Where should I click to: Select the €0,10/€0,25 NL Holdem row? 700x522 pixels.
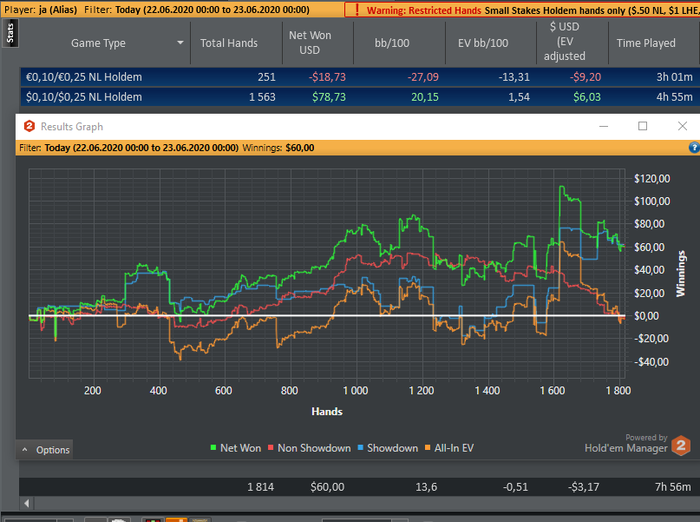[x=359, y=77]
